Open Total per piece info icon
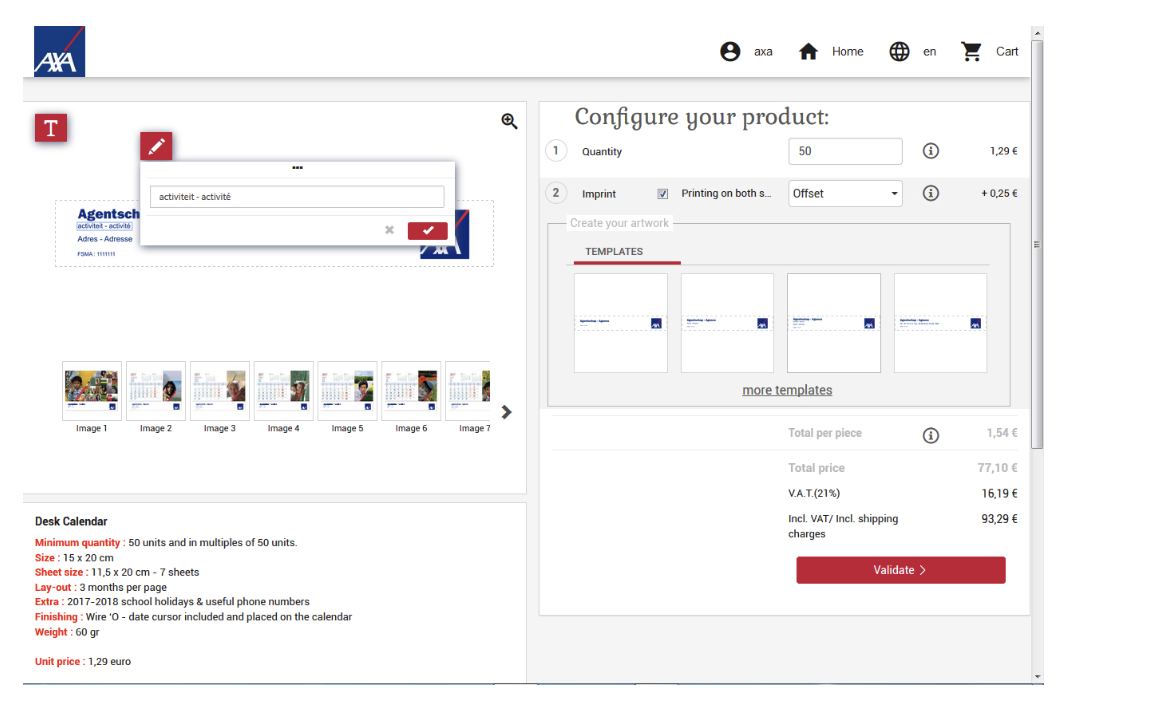The image size is (1164, 720). (930, 435)
